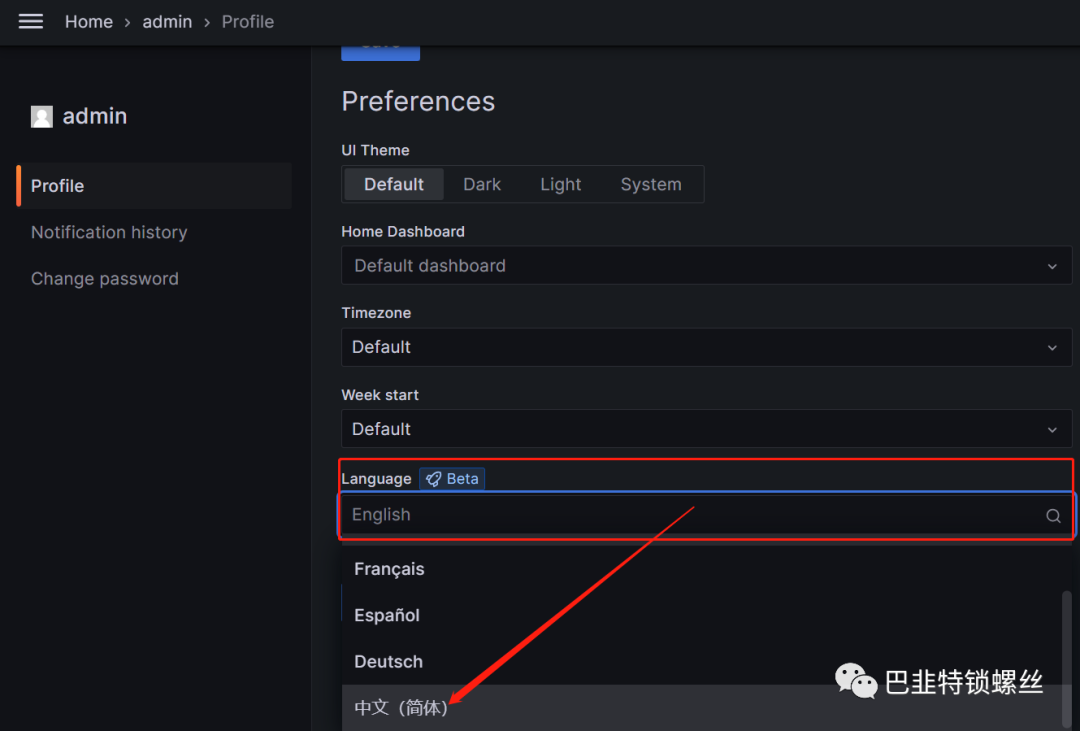The height and width of the screenshot is (731, 1080).
Task: Open the Timezone dropdown
Action: (705, 347)
